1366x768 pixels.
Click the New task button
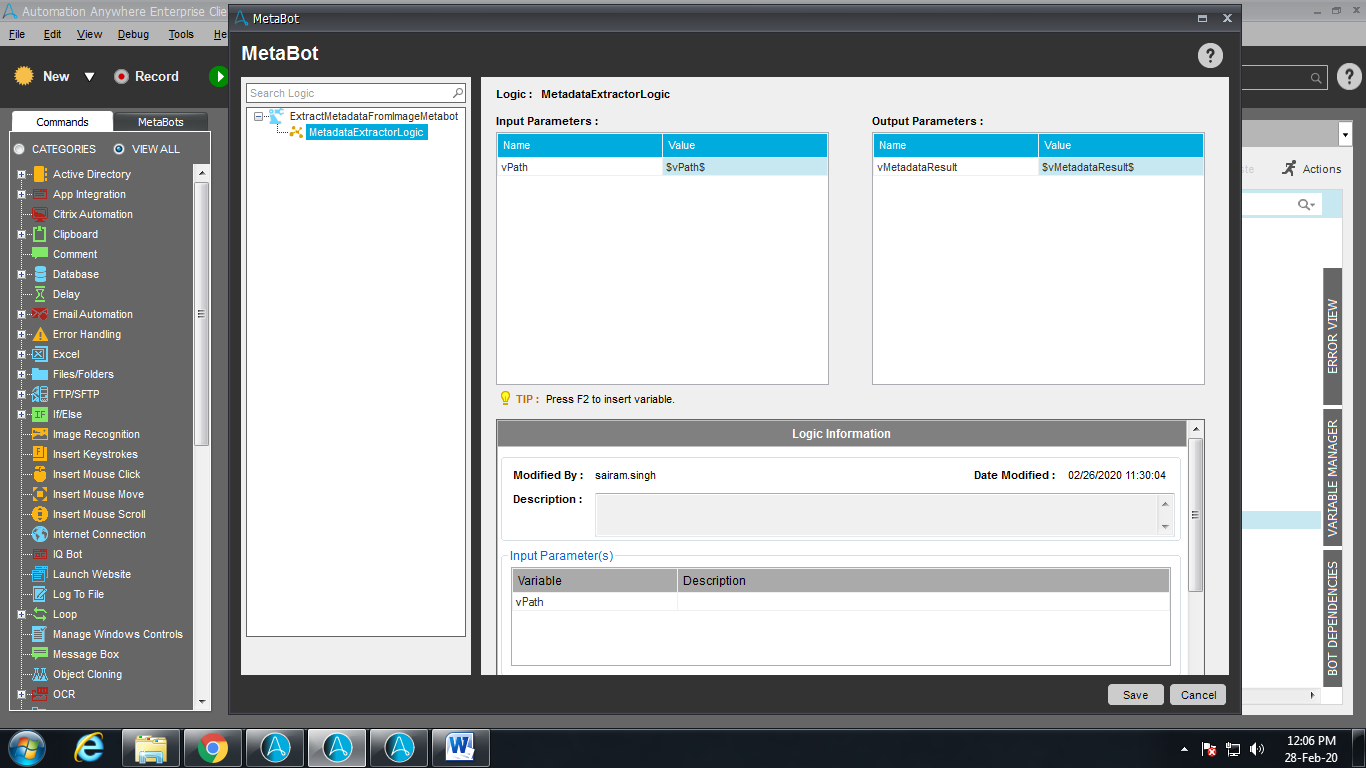coord(42,76)
